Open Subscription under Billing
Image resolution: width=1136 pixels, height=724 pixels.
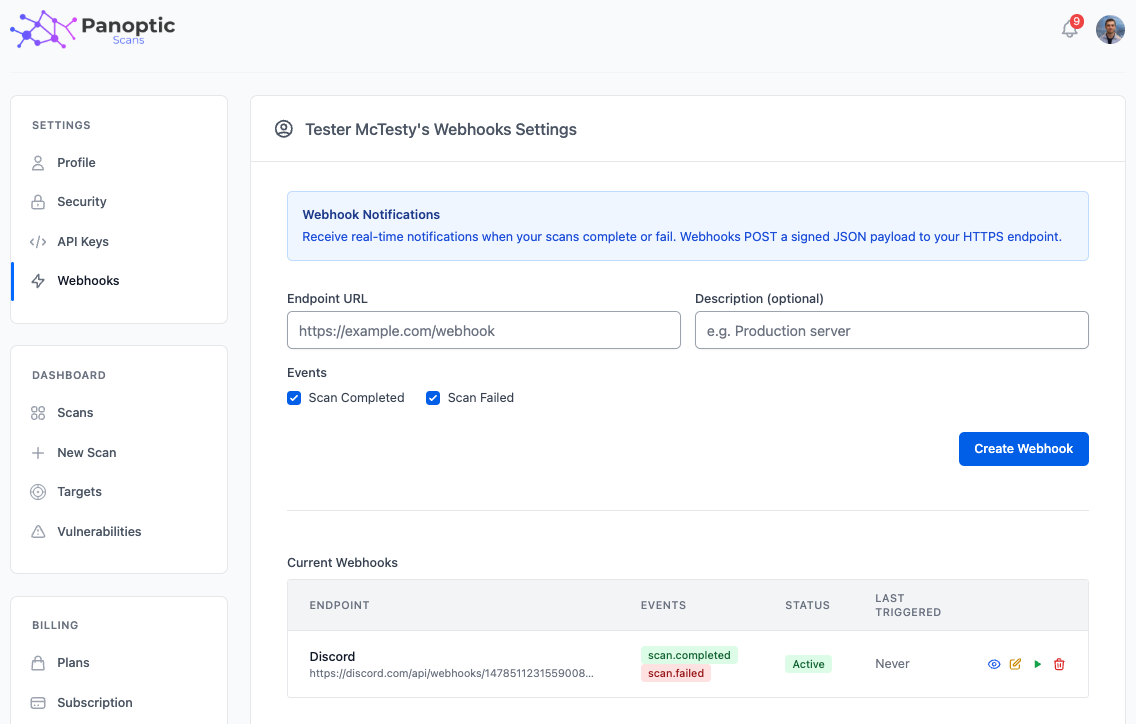click(x=94, y=702)
